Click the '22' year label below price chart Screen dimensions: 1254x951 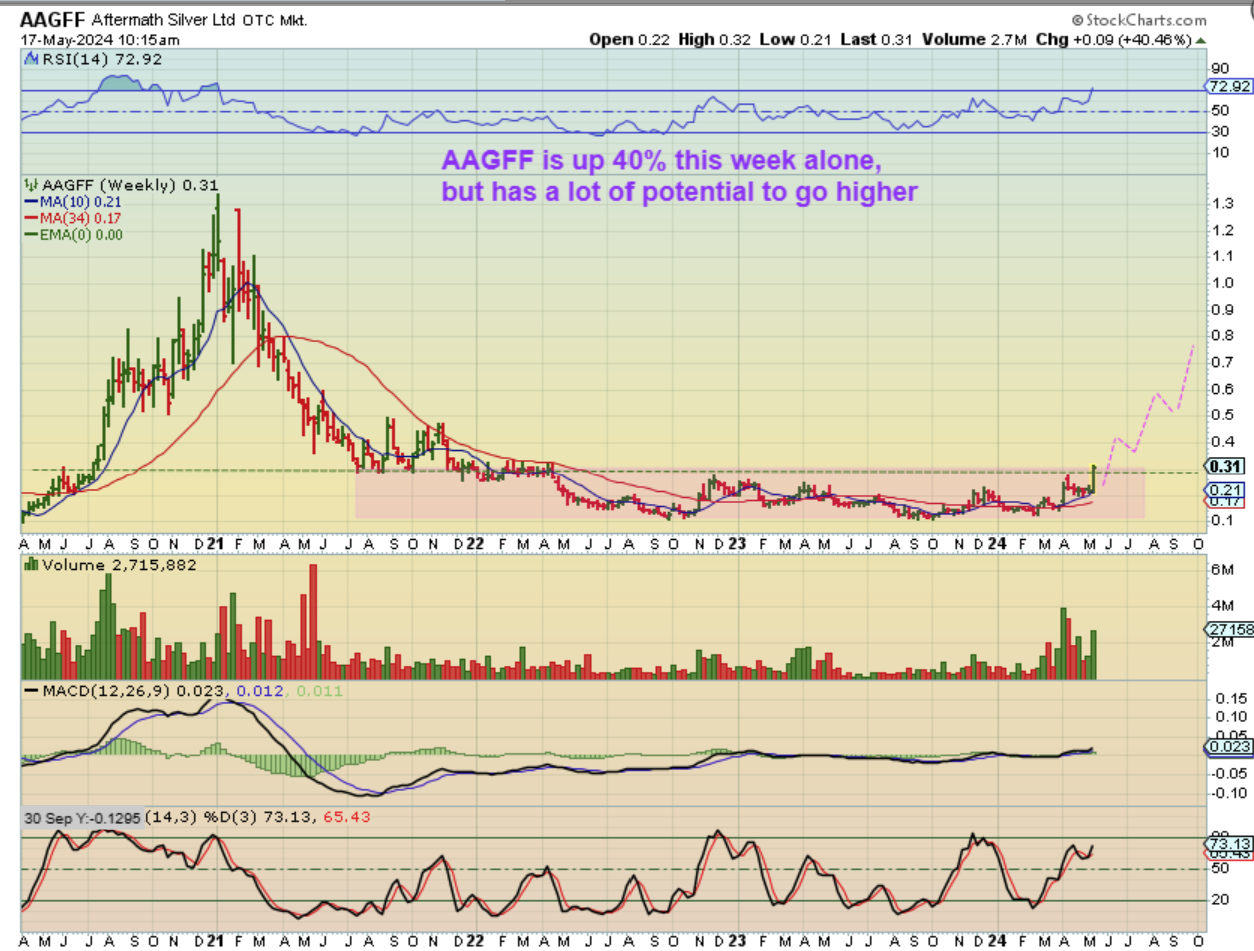(x=475, y=543)
